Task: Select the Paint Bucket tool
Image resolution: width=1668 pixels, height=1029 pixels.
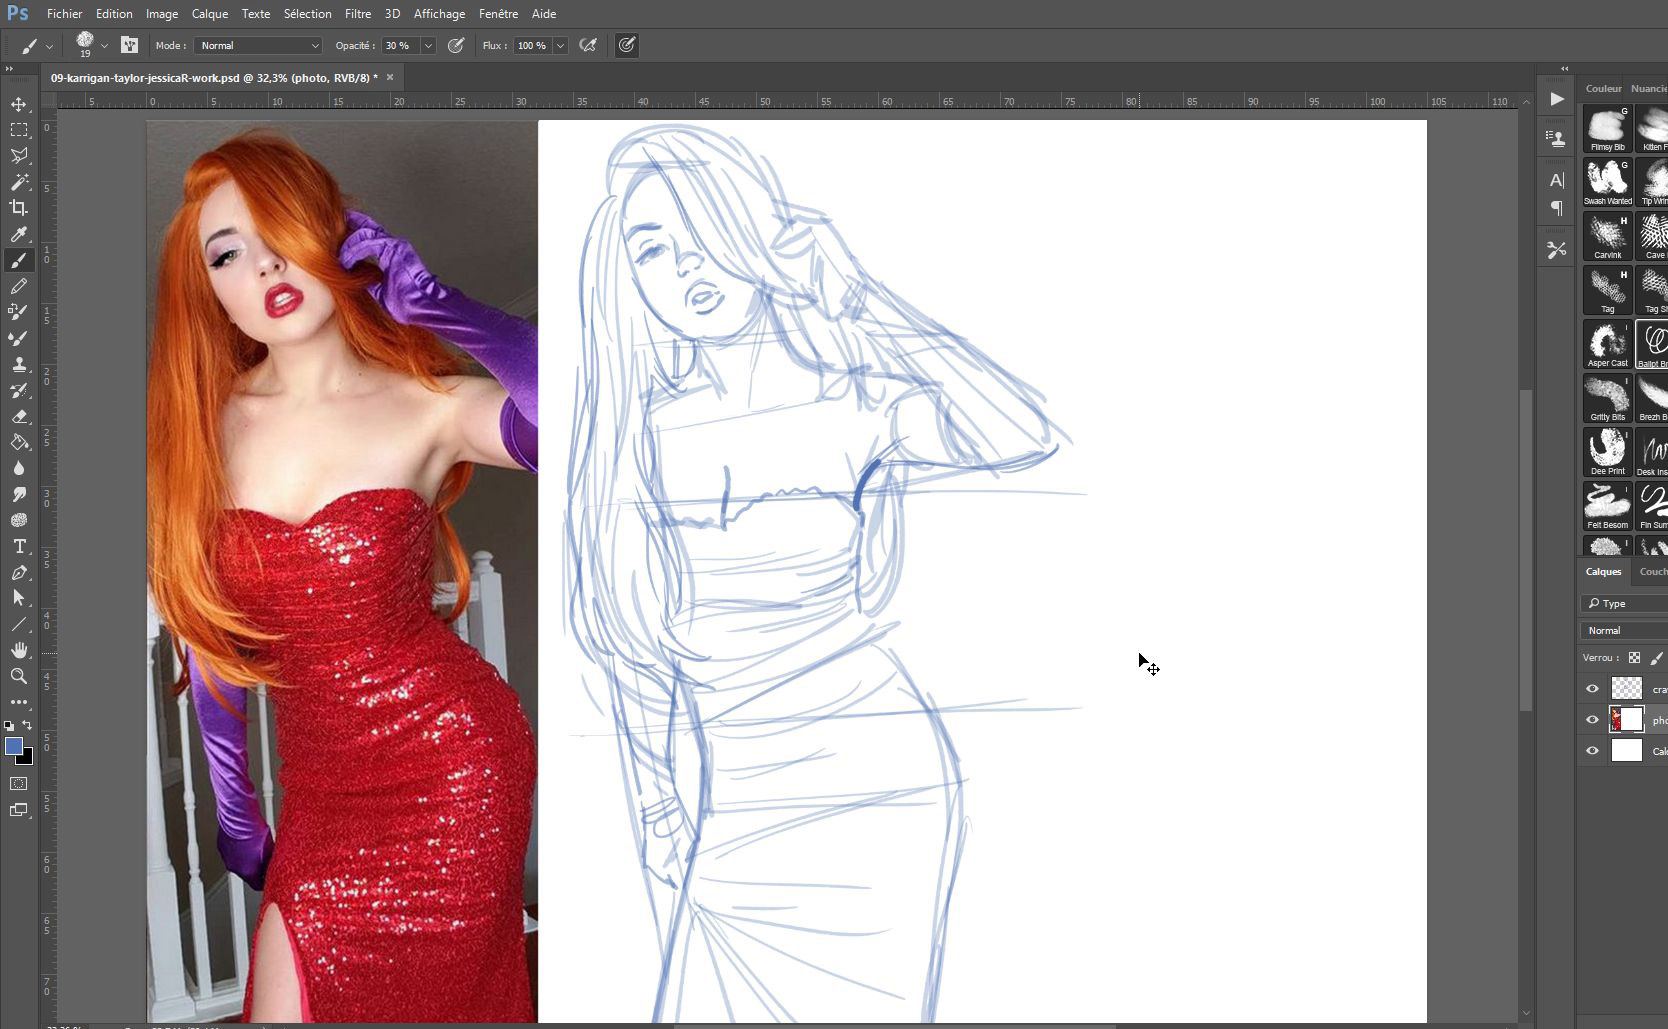Action: tap(19, 442)
